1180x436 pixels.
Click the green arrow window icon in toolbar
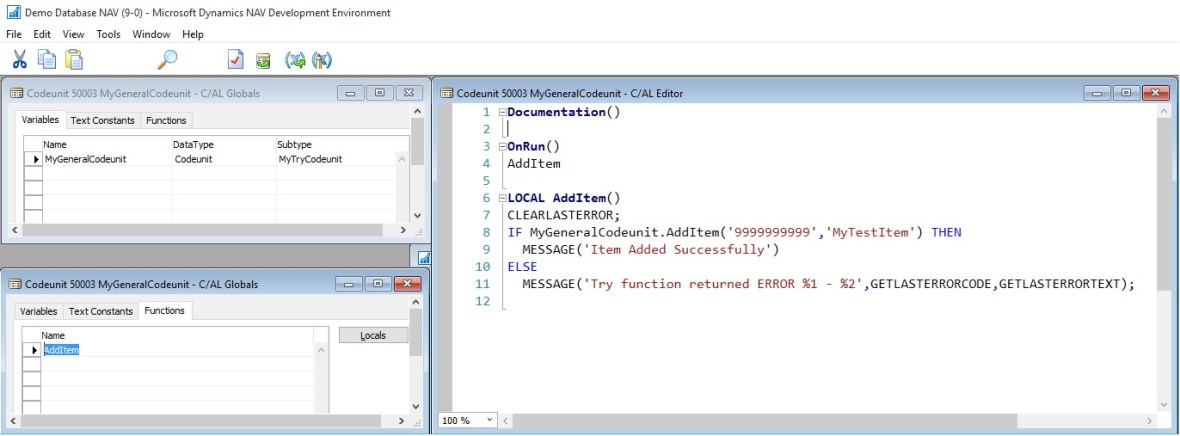coord(263,60)
